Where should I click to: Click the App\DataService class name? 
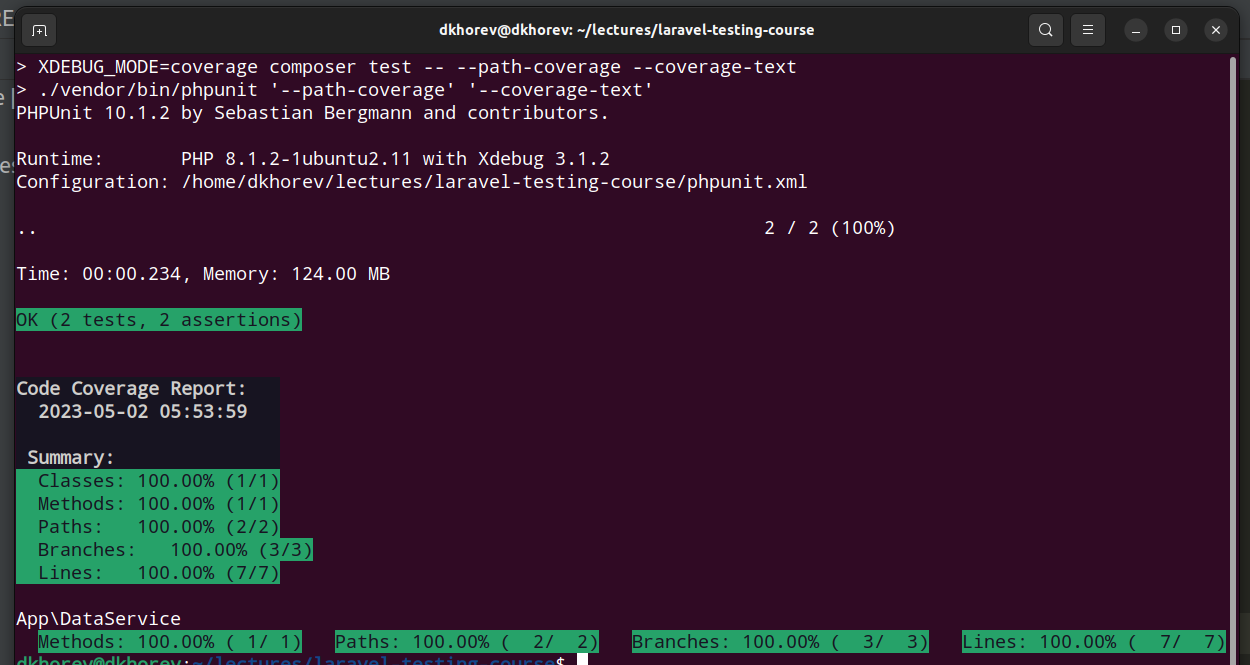(97, 618)
